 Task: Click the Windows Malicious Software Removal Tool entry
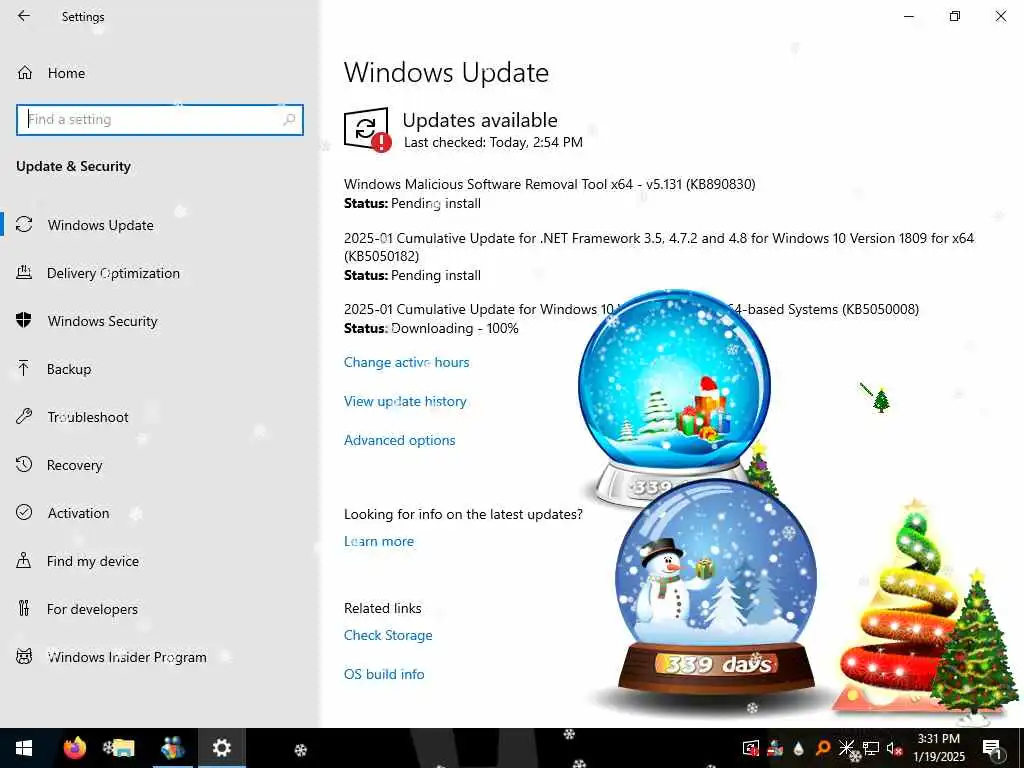549,184
